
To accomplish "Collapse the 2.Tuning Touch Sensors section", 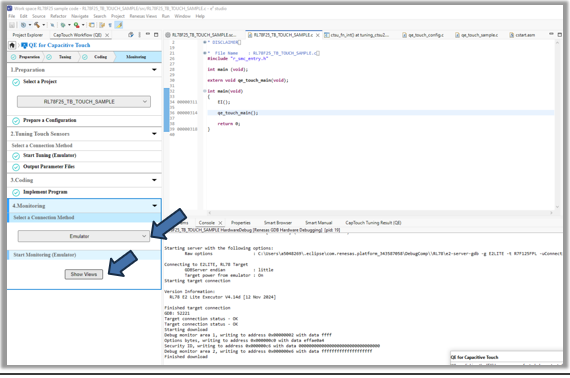I will point(154,134).
